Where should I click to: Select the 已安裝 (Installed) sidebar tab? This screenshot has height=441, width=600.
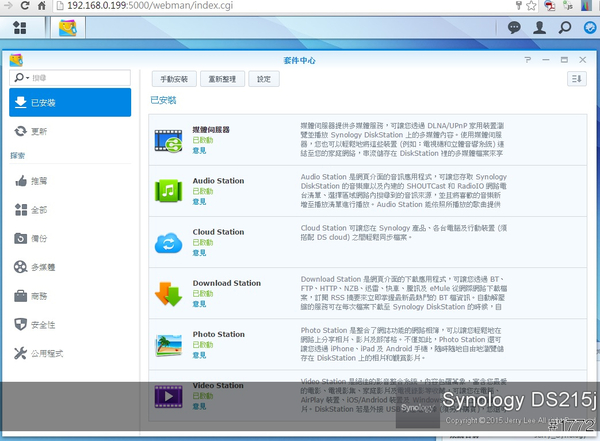click(x=70, y=102)
